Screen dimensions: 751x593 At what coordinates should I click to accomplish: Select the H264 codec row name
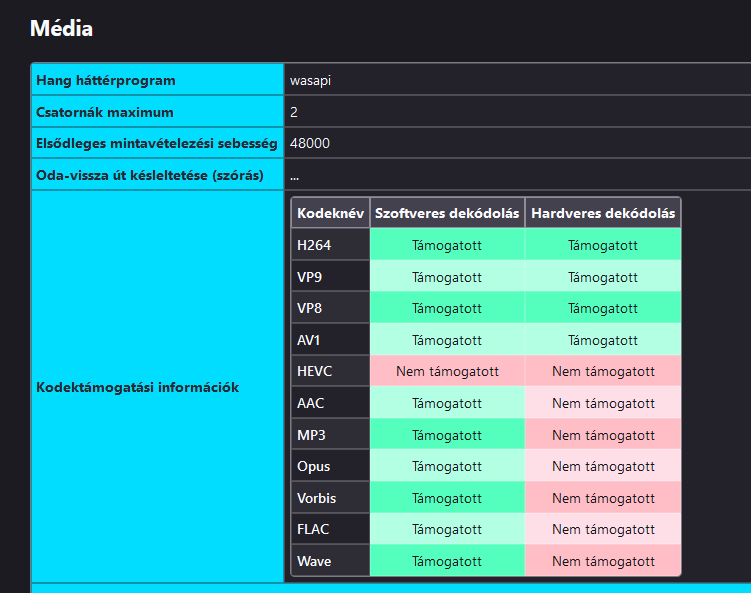[330, 245]
